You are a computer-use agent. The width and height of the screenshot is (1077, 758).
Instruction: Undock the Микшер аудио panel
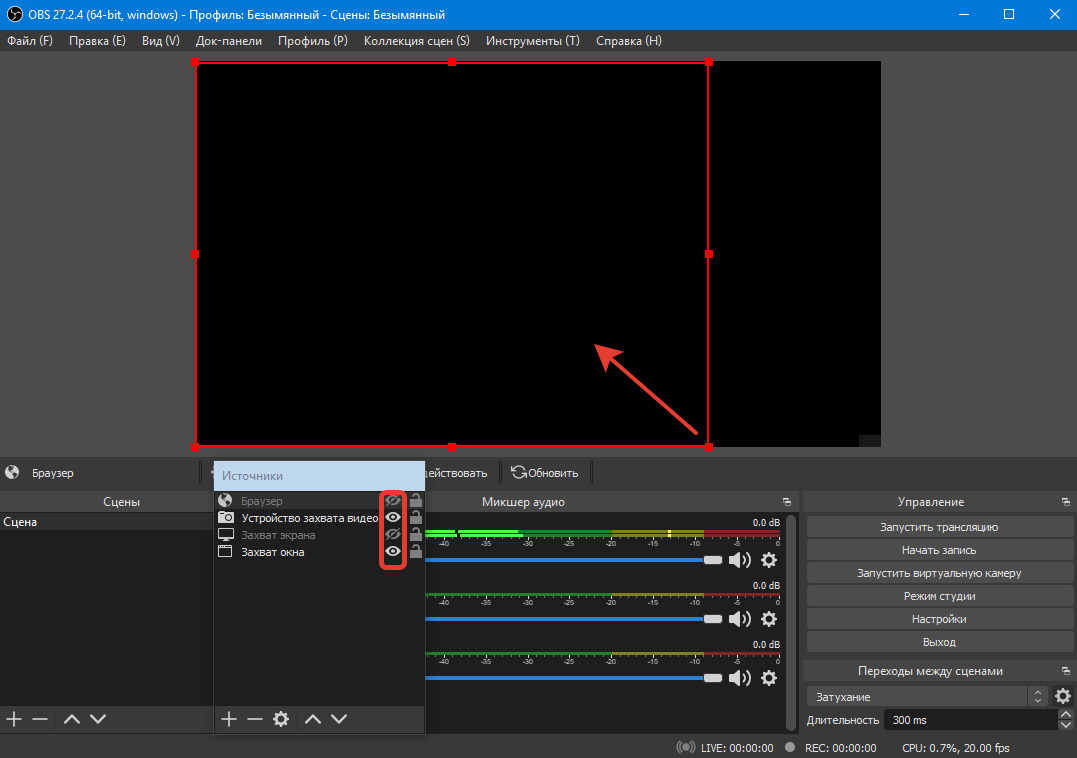[x=786, y=502]
